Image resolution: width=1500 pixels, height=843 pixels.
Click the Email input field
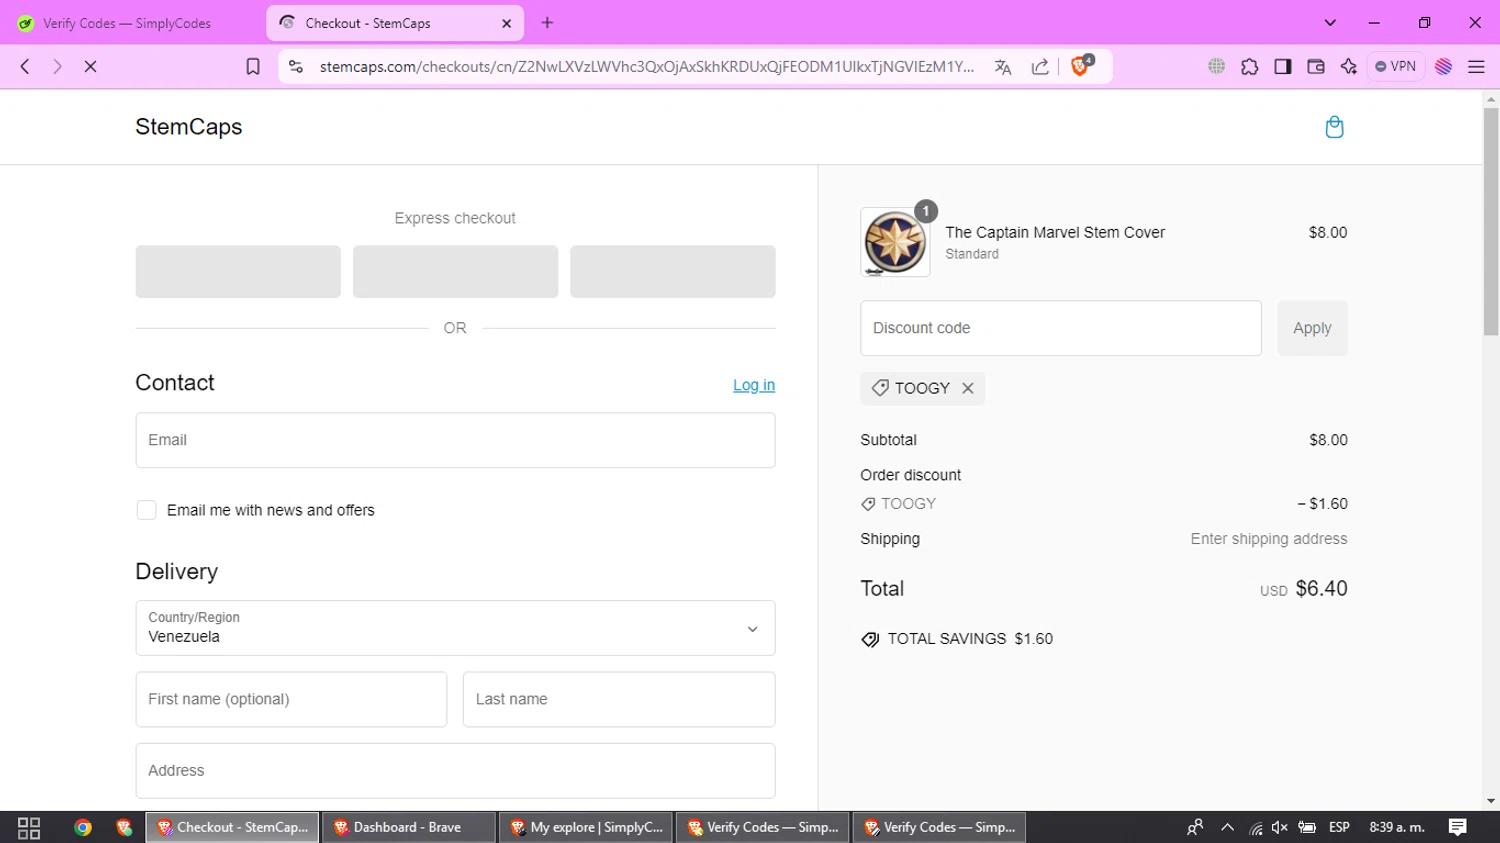coord(455,440)
